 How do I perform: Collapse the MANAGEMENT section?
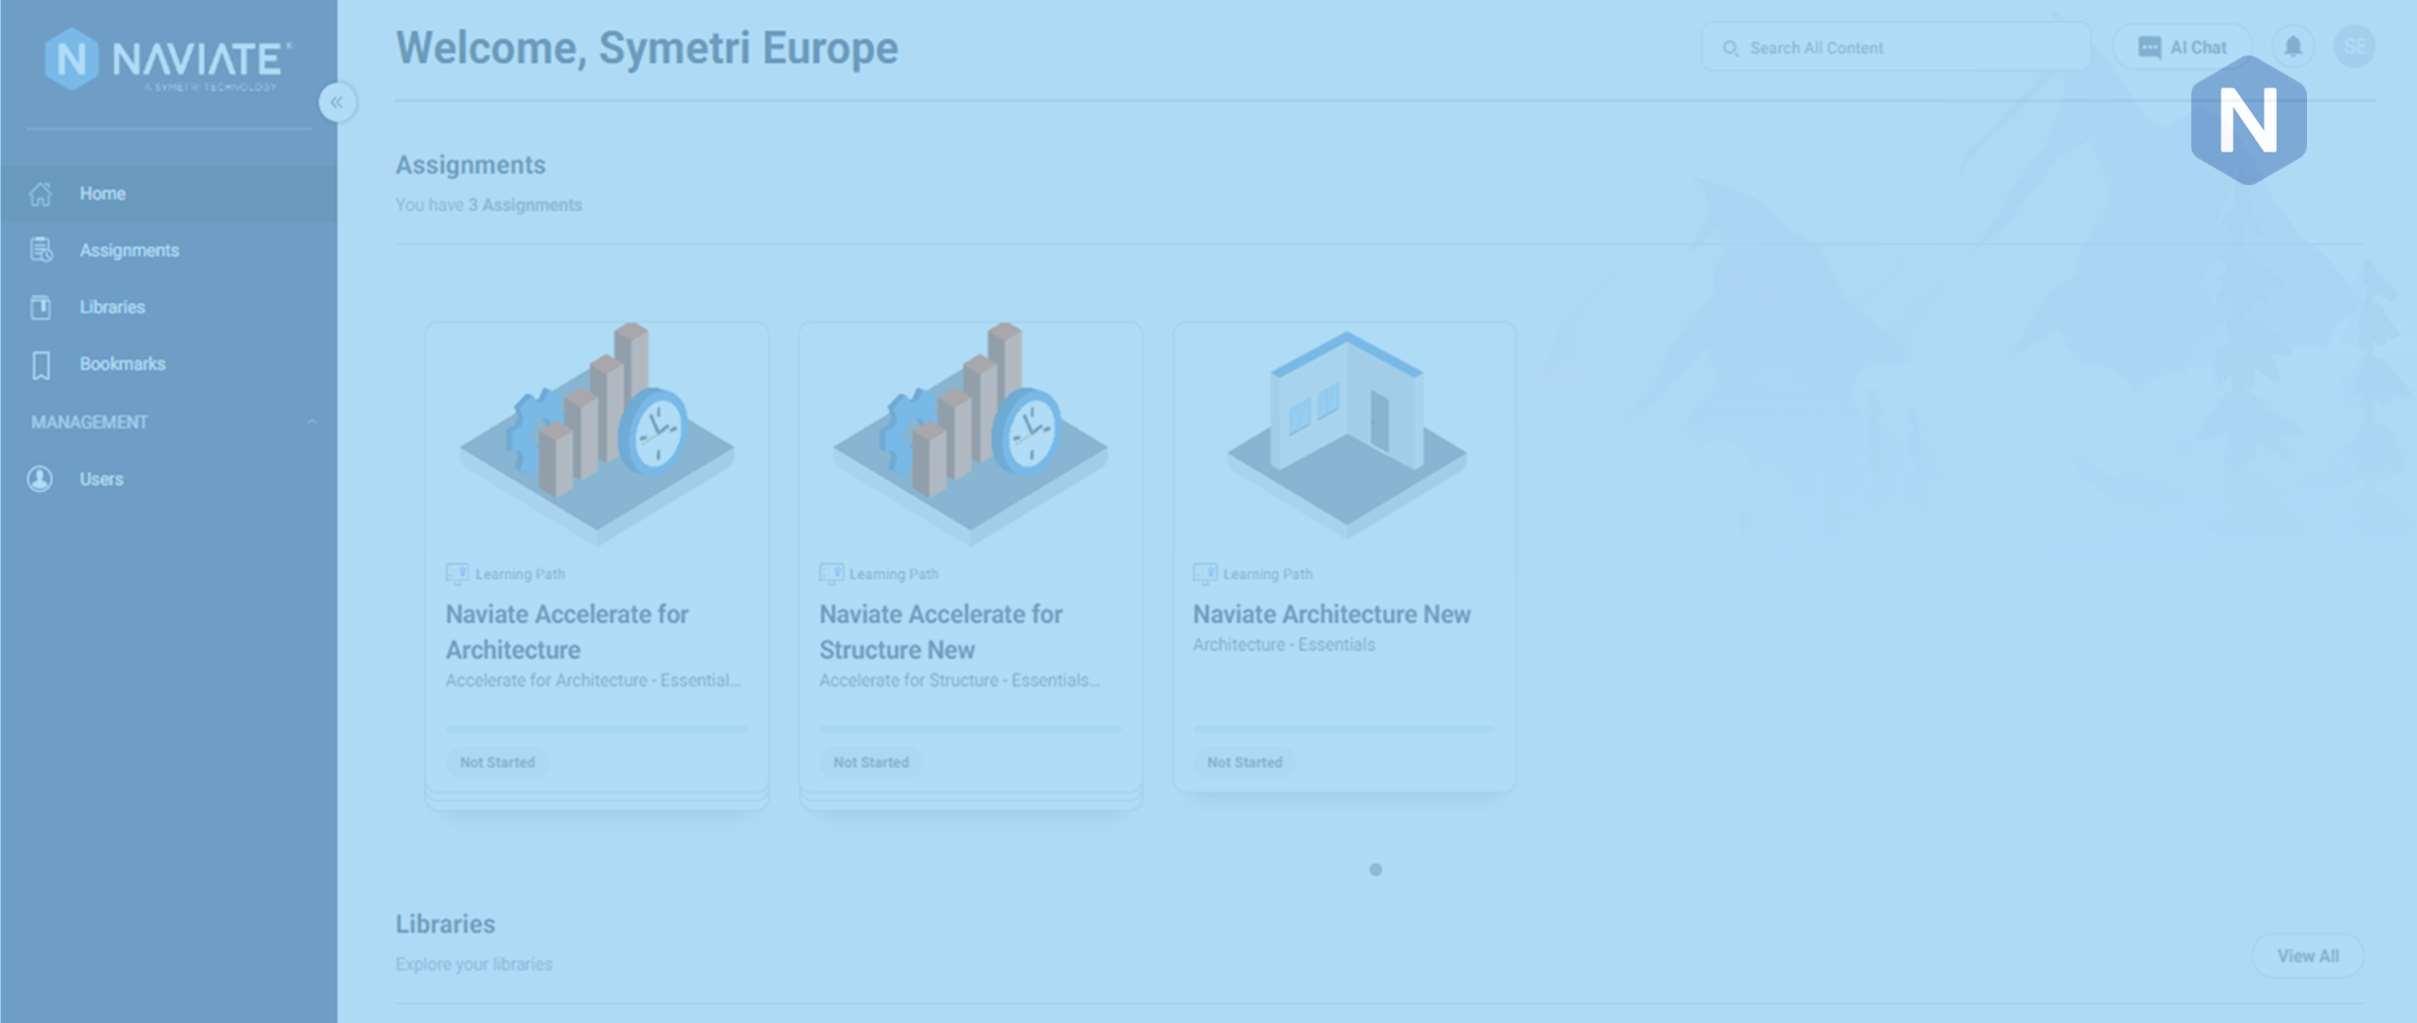311,422
